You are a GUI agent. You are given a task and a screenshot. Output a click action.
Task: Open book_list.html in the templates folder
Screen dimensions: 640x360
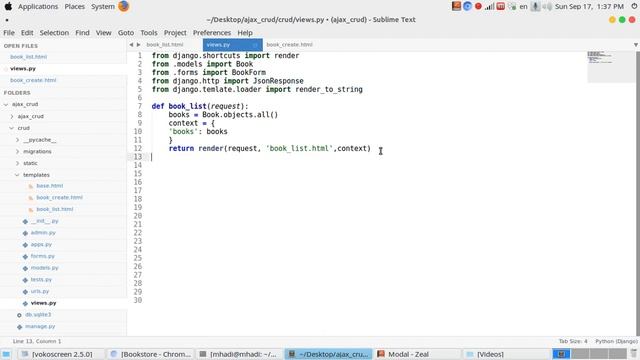point(55,209)
